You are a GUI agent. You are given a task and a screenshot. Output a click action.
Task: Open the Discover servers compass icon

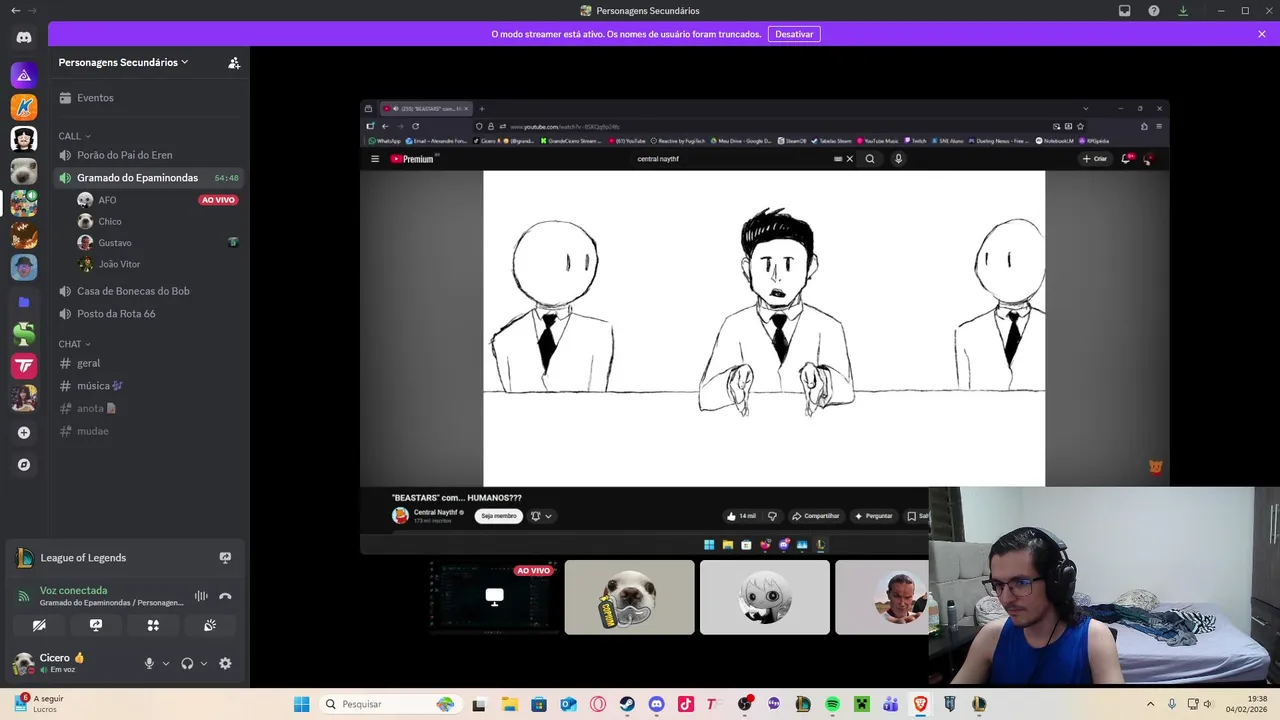click(24, 464)
